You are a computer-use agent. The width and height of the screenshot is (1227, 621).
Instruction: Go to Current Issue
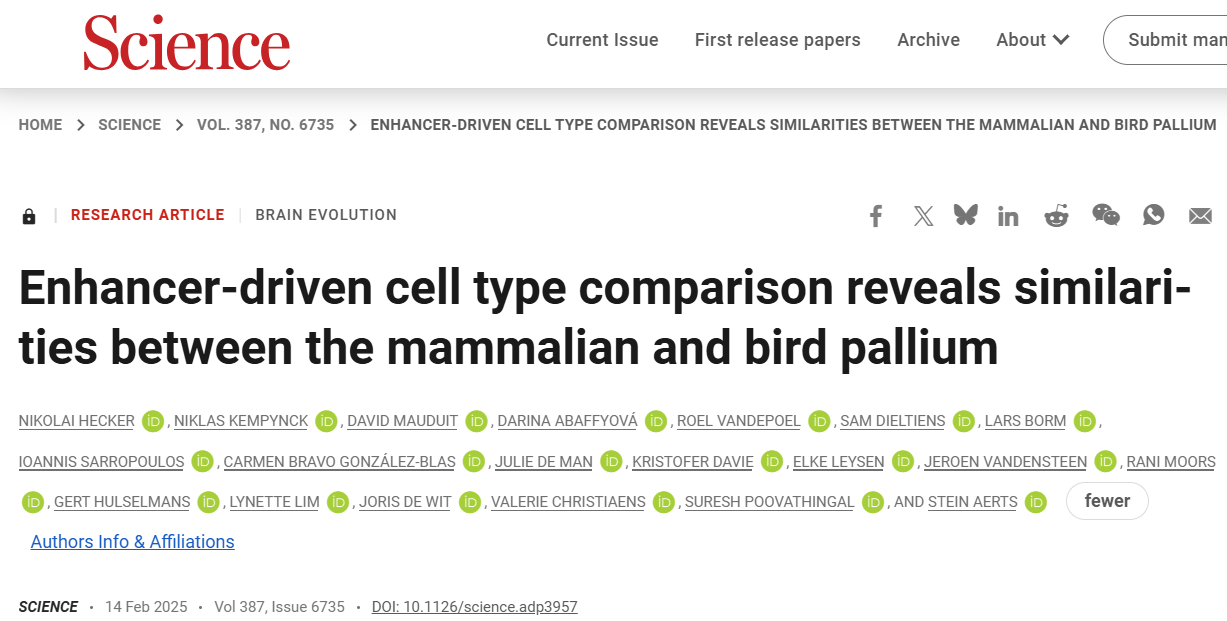point(602,40)
